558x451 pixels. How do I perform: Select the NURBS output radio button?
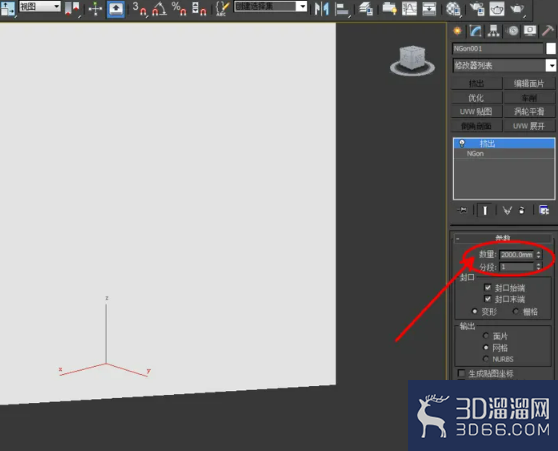click(486, 358)
